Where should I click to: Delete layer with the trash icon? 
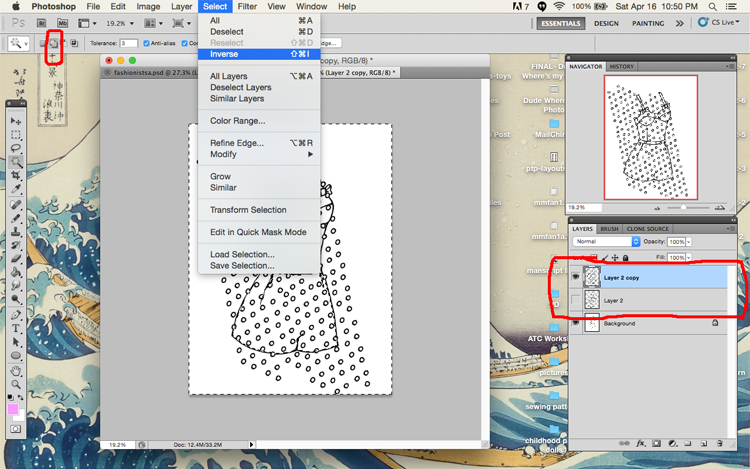coord(719,444)
